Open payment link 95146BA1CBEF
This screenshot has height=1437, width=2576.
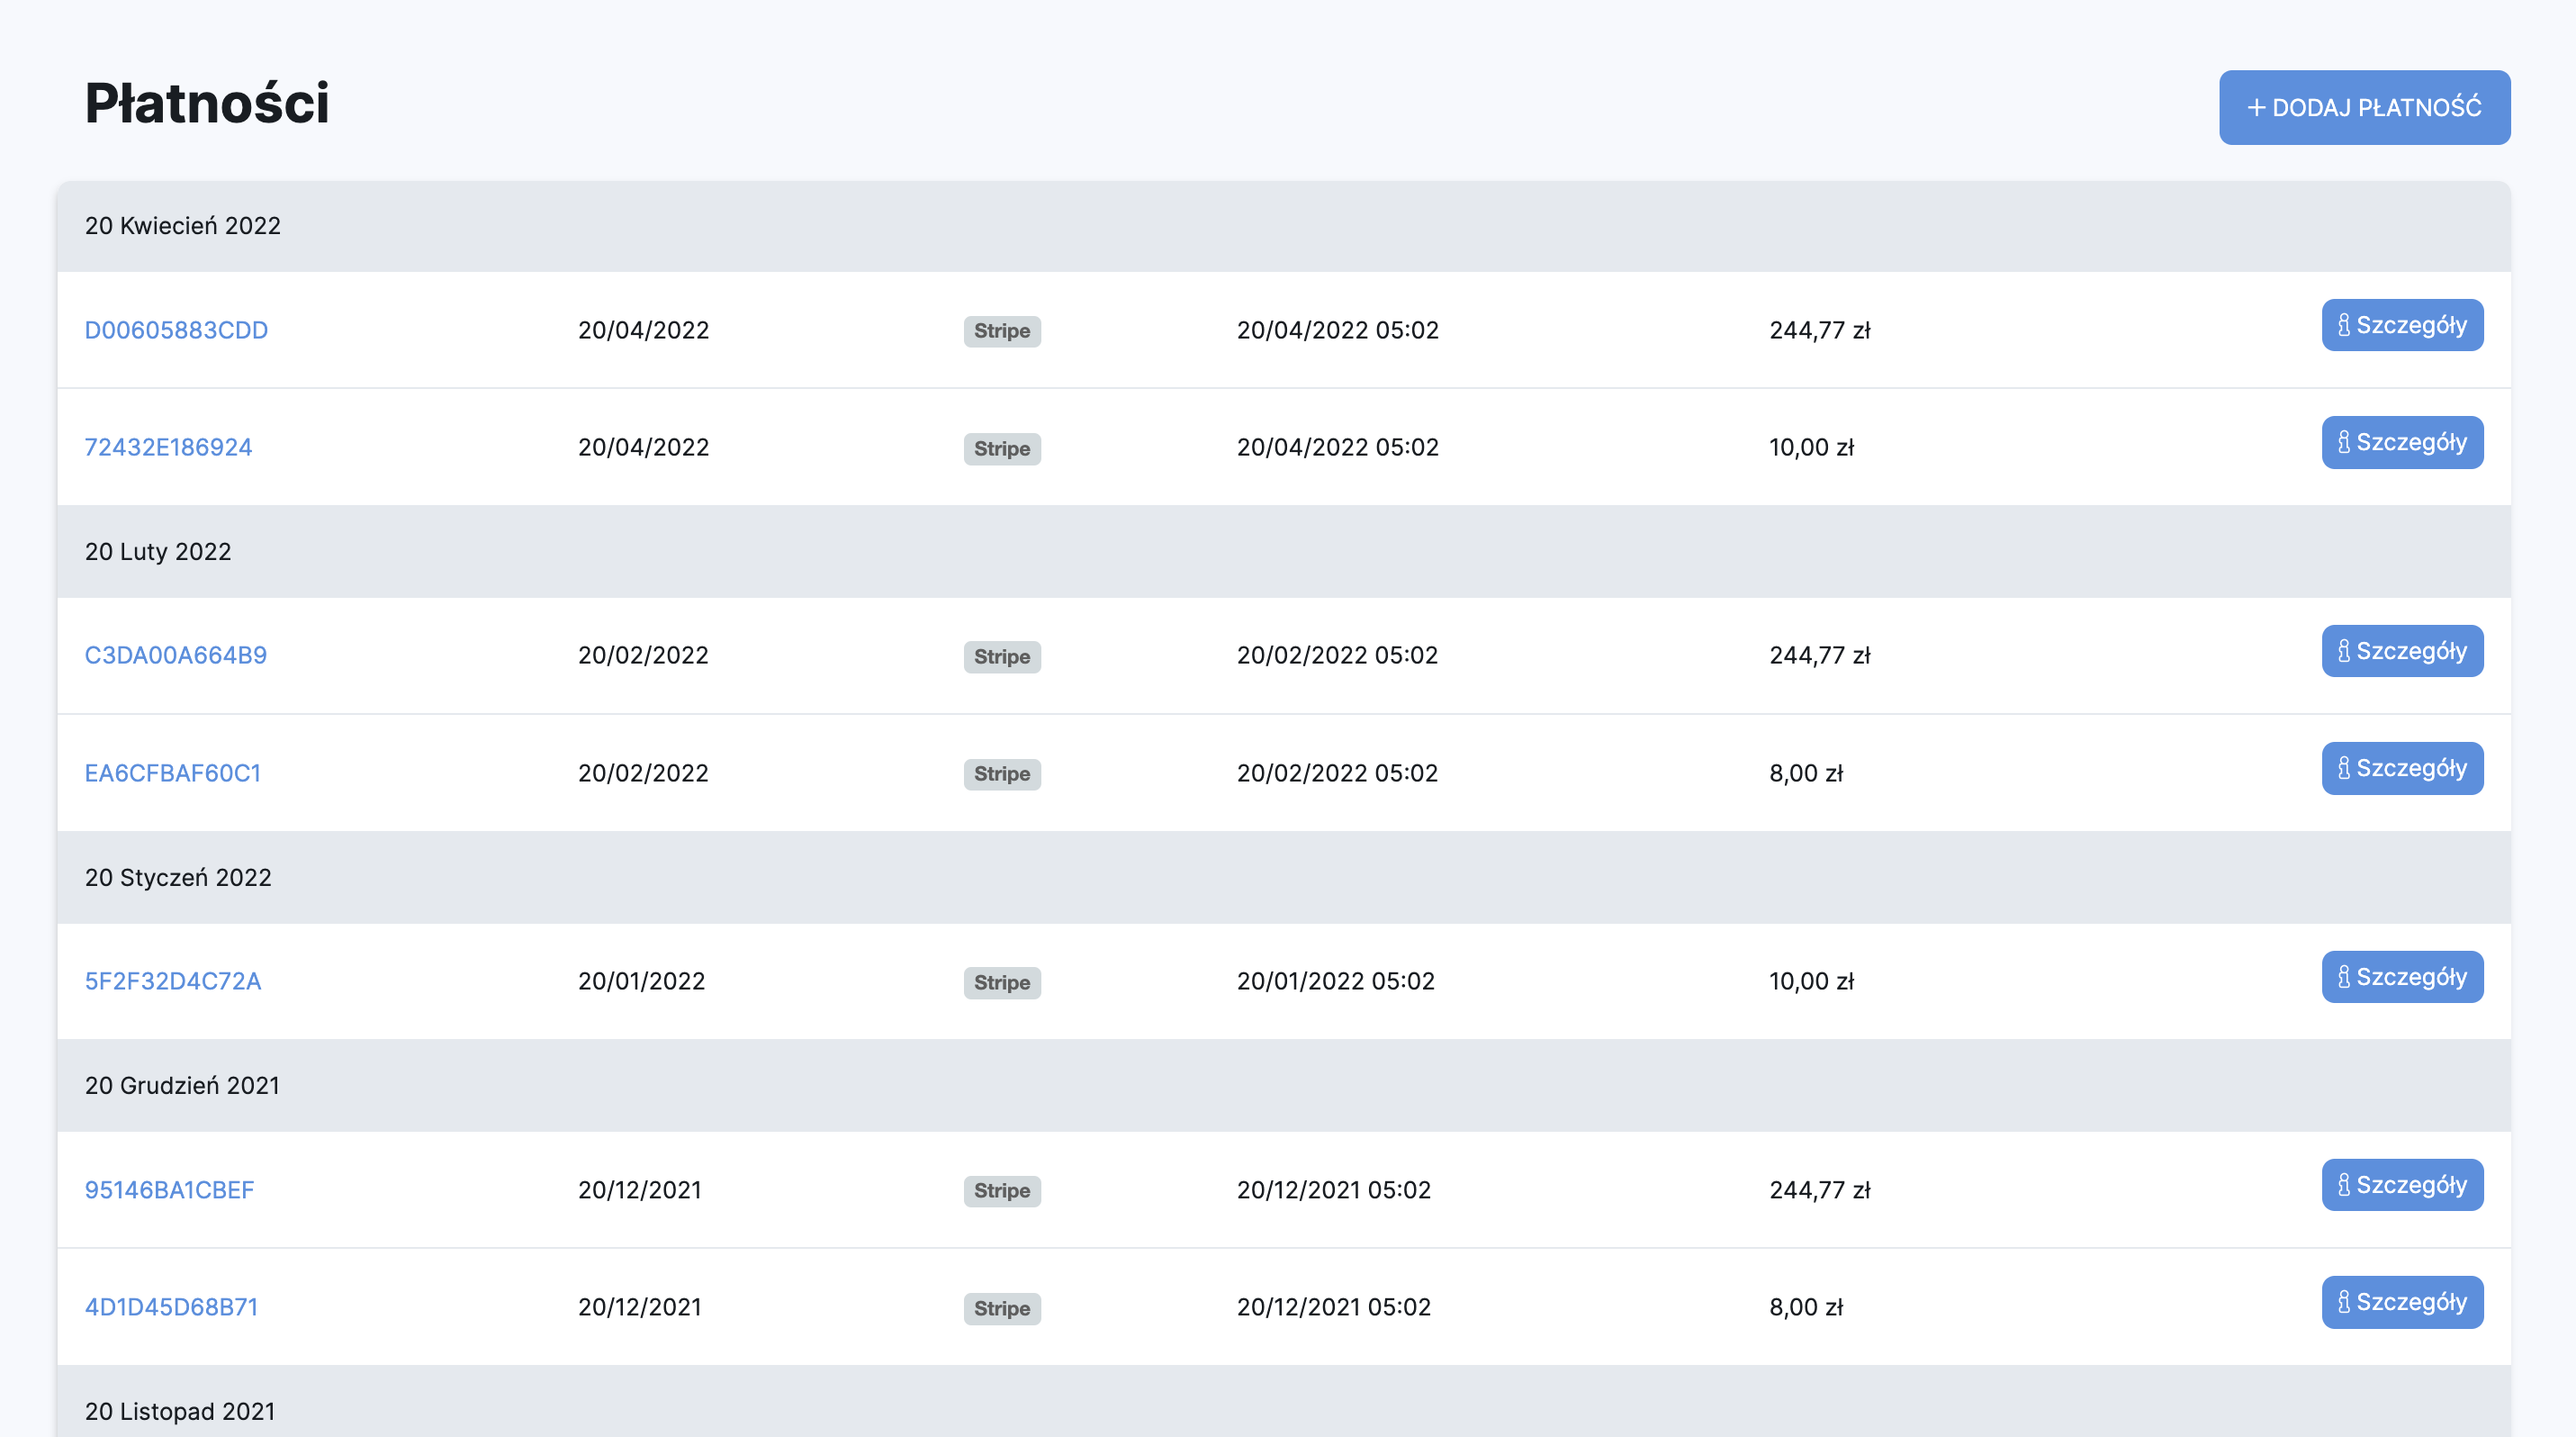pos(170,1190)
